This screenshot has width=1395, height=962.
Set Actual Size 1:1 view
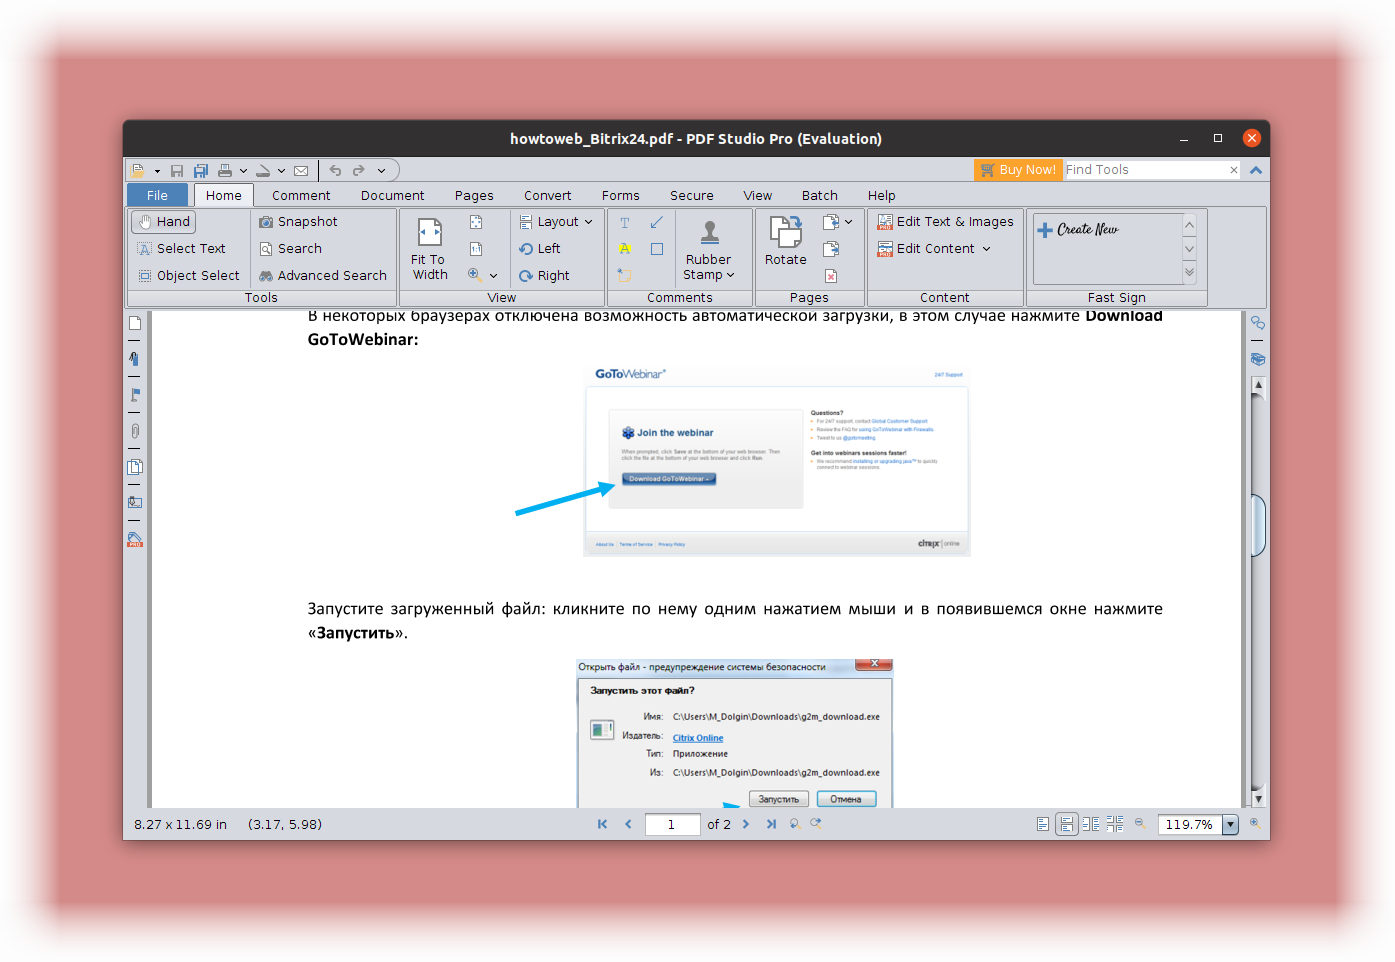coord(476,249)
